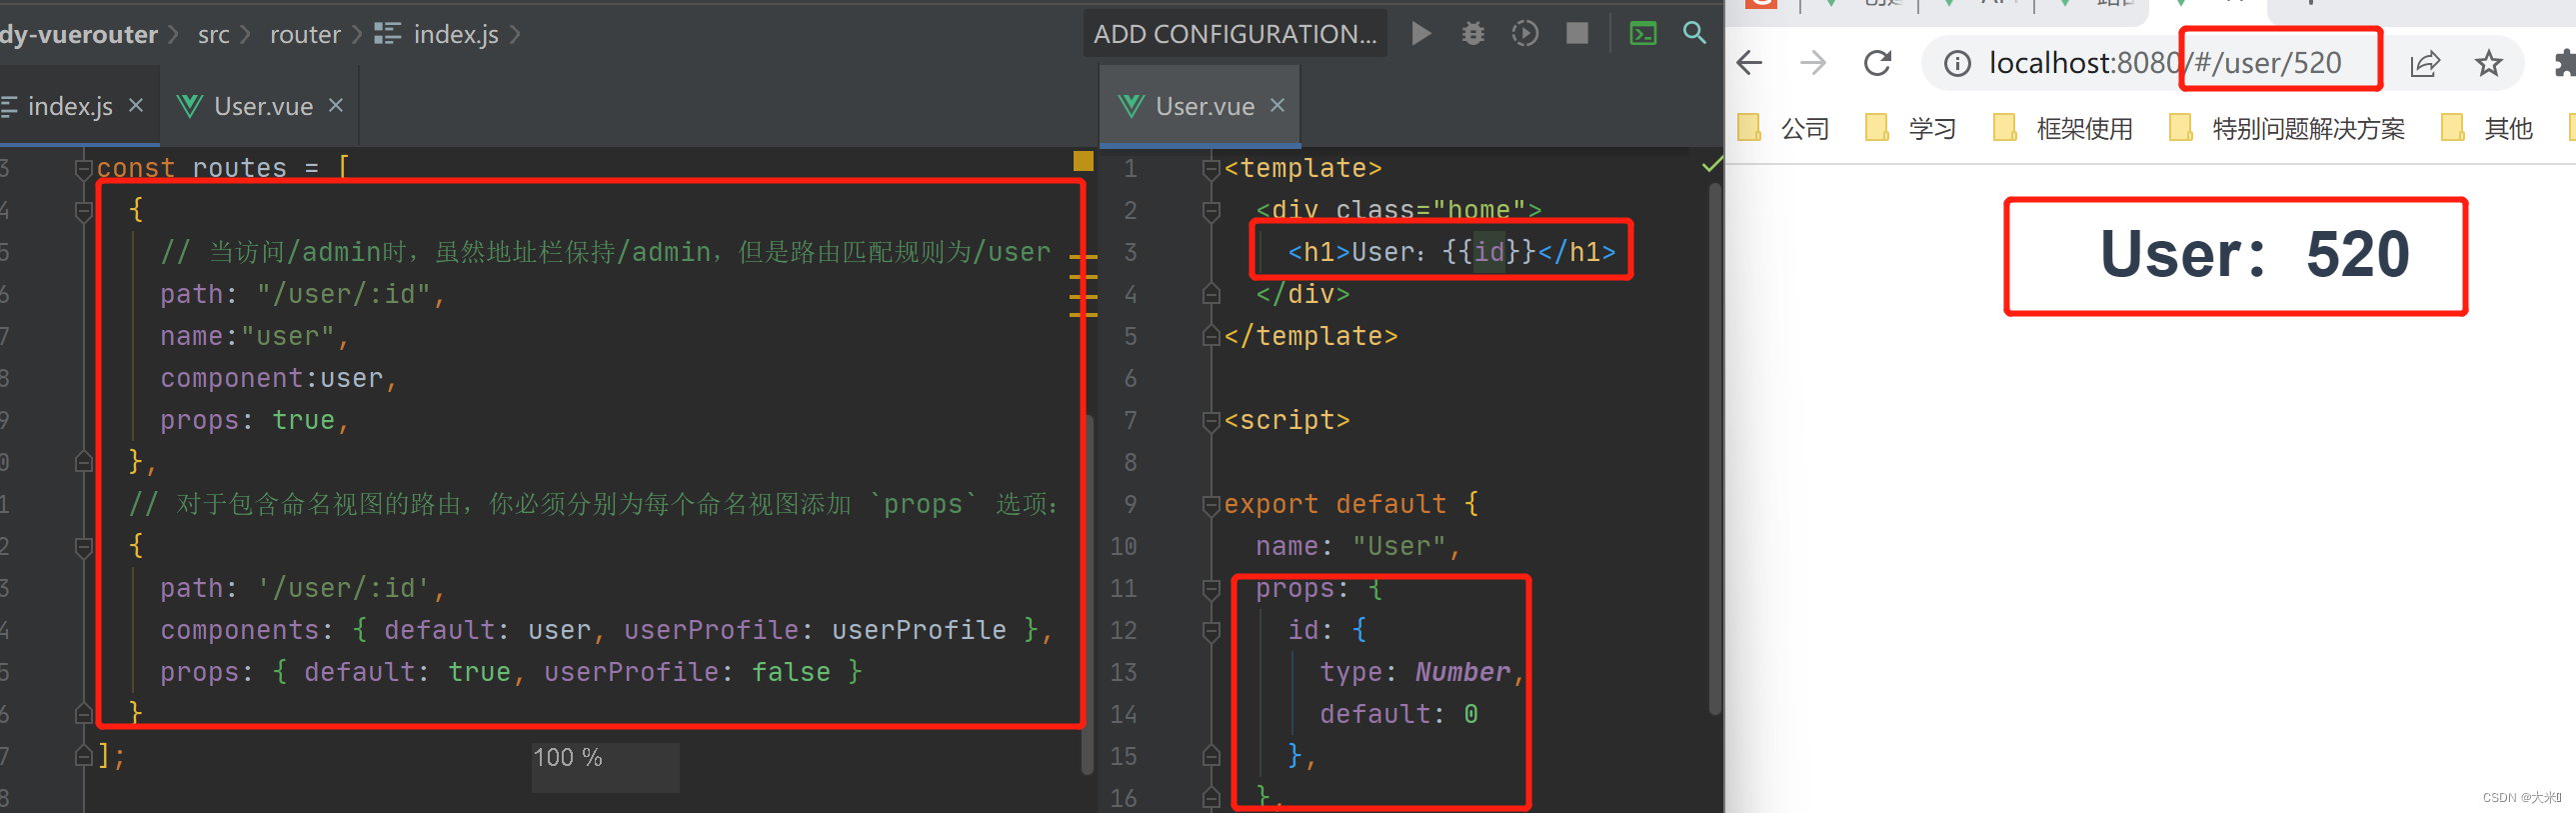
Task: Click the yellow warning indicator square
Action: tap(1083, 161)
